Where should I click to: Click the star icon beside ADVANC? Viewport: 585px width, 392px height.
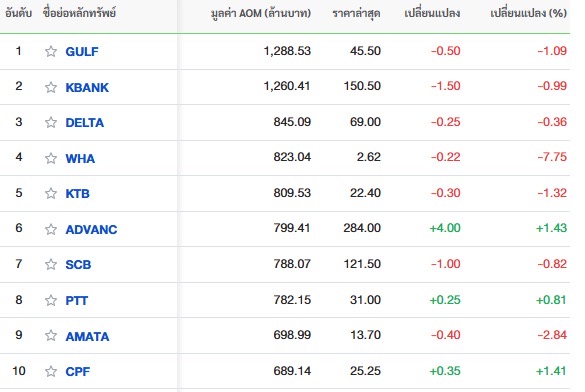pyautogui.click(x=51, y=229)
